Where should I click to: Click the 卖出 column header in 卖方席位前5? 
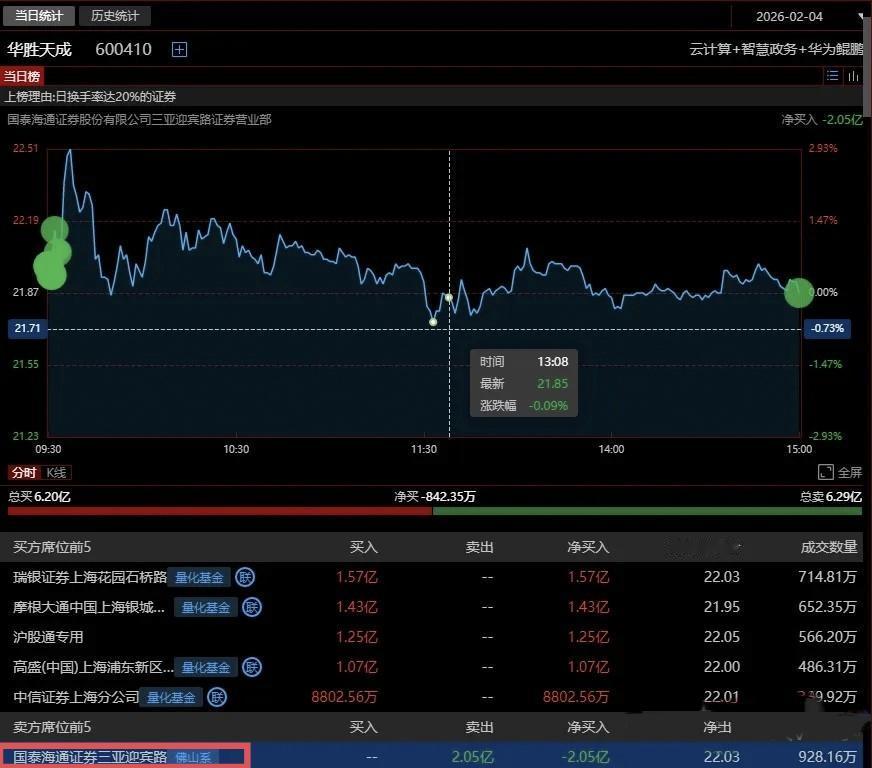479,727
